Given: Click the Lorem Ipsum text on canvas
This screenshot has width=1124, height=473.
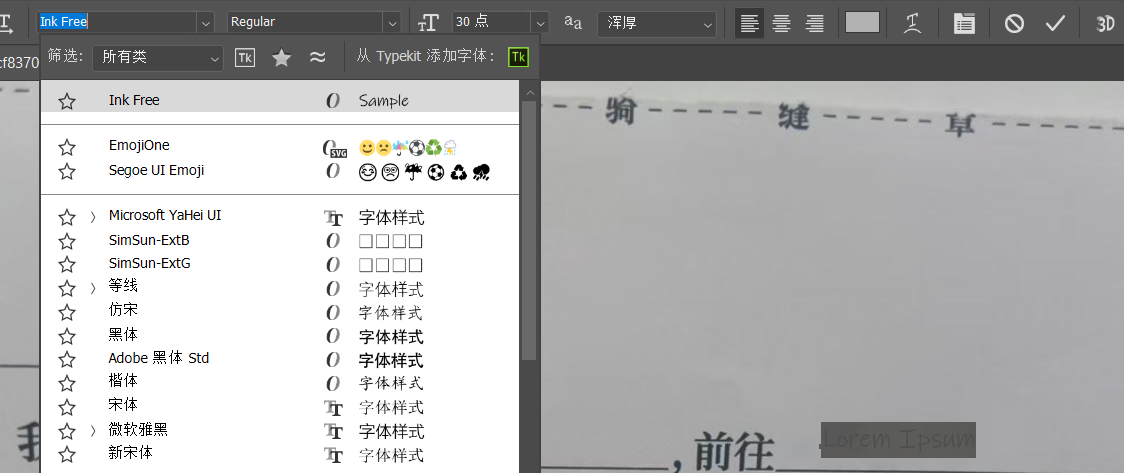Looking at the screenshot, I should tap(898, 439).
